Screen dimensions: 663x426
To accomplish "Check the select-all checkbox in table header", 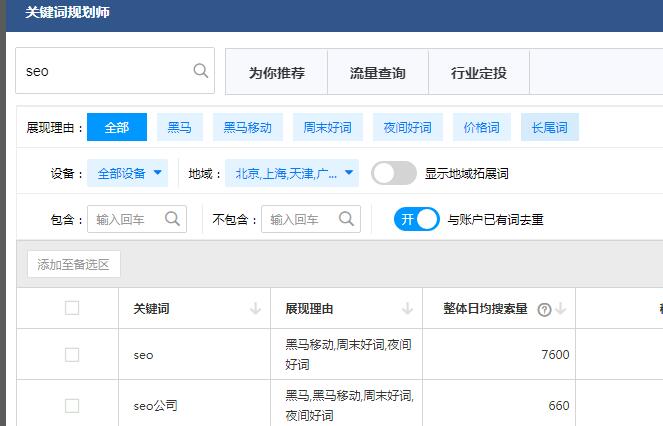I will 72,308.
